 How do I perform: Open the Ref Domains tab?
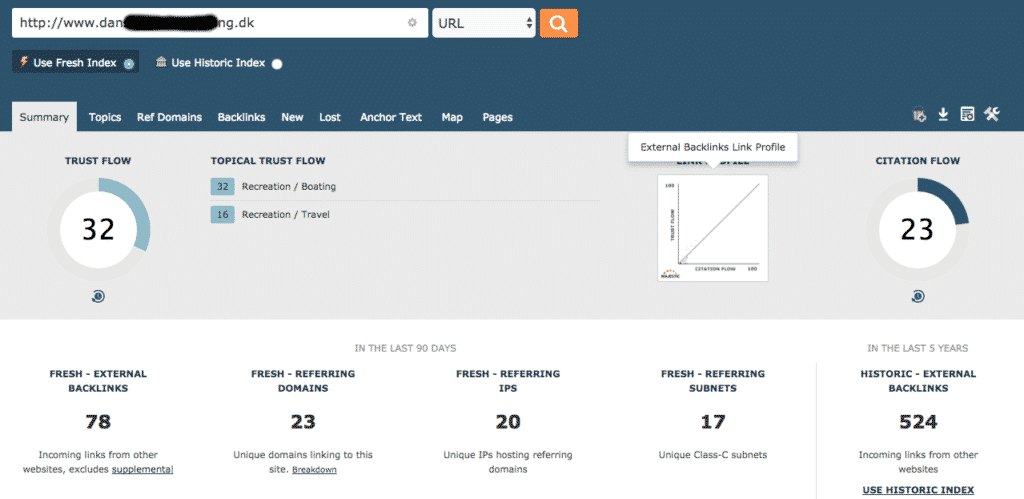169,117
